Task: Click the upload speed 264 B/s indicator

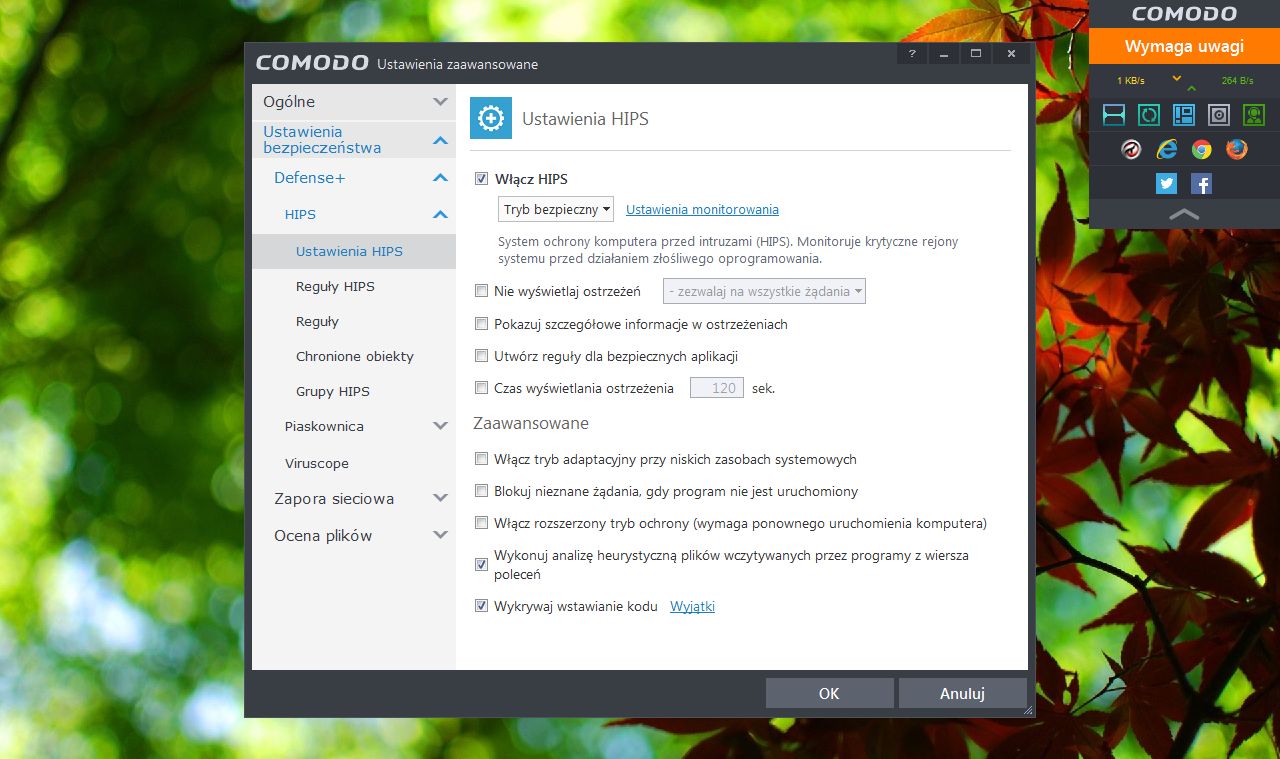Action: (1237, 80)
